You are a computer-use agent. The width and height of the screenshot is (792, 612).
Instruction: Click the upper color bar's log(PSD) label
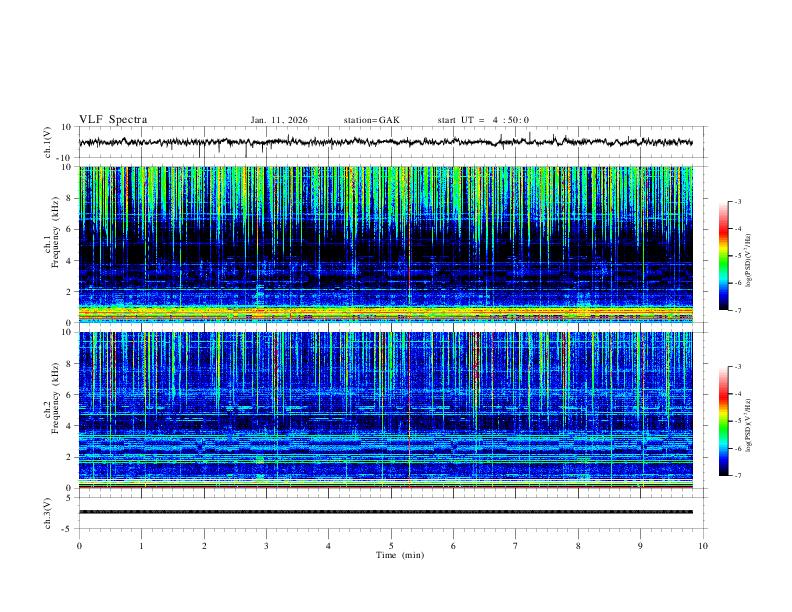click(749, 260)
